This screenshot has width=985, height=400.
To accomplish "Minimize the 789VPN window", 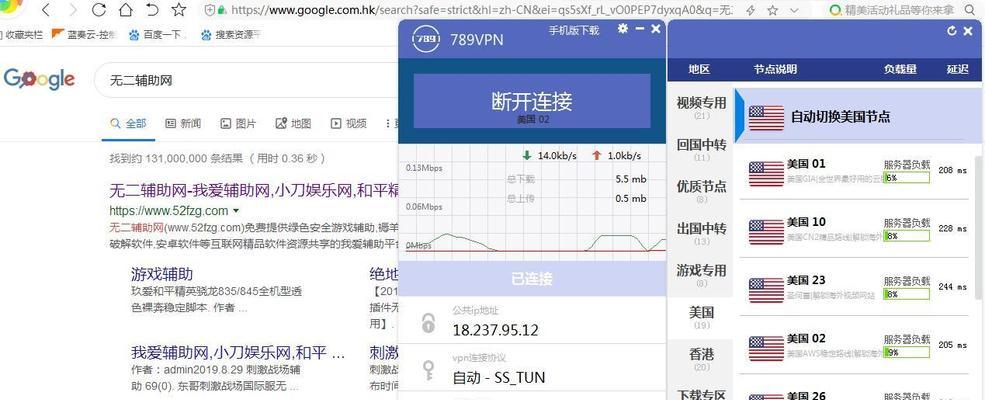I will pos(639,29).
